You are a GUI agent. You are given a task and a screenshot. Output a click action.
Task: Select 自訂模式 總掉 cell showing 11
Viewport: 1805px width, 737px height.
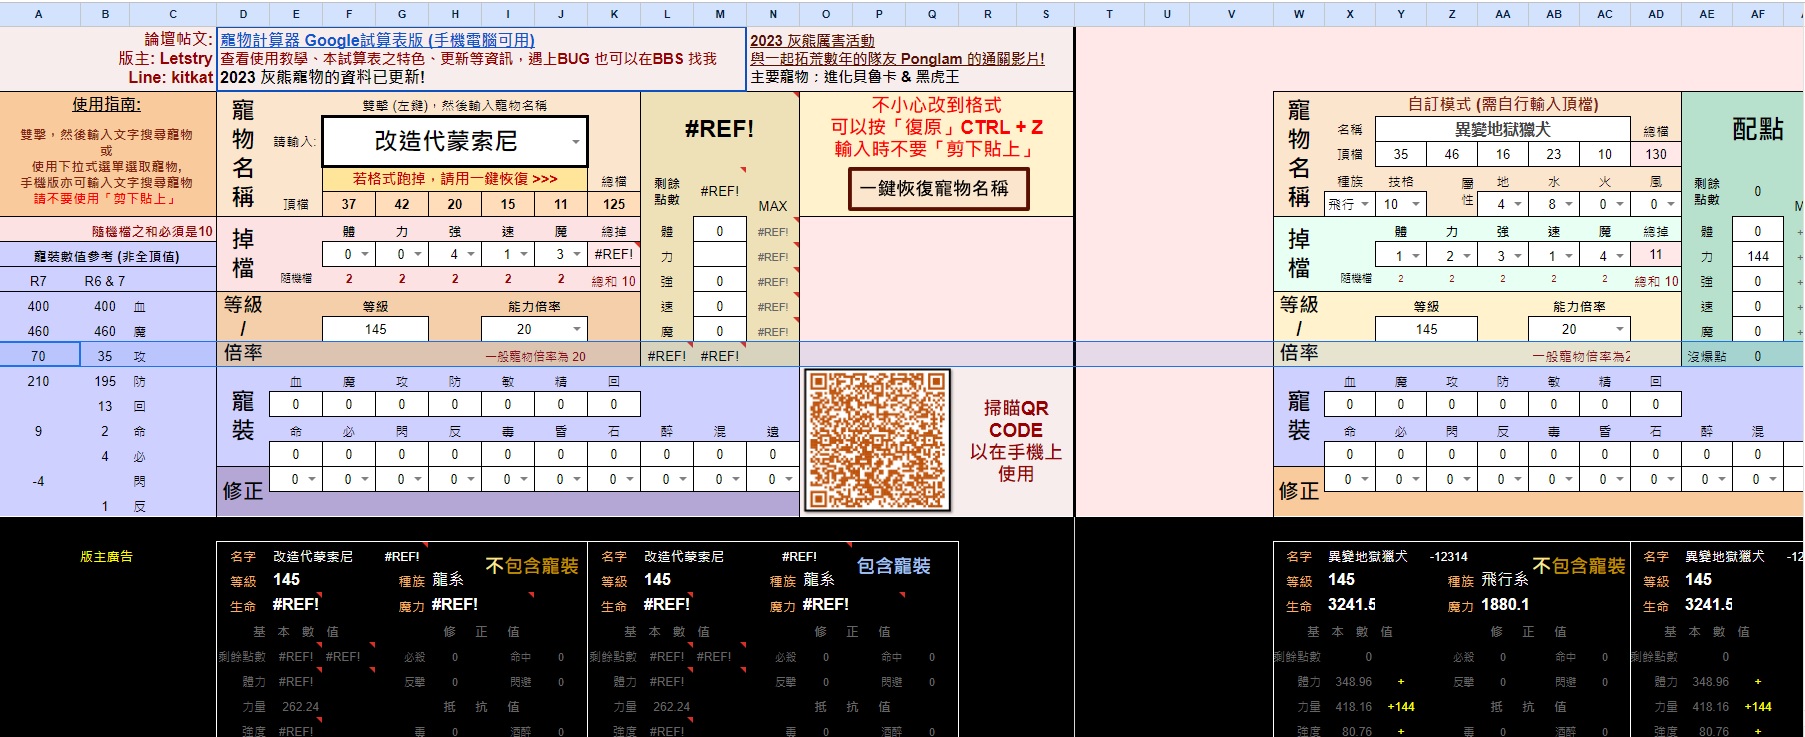coord(1656,255)
